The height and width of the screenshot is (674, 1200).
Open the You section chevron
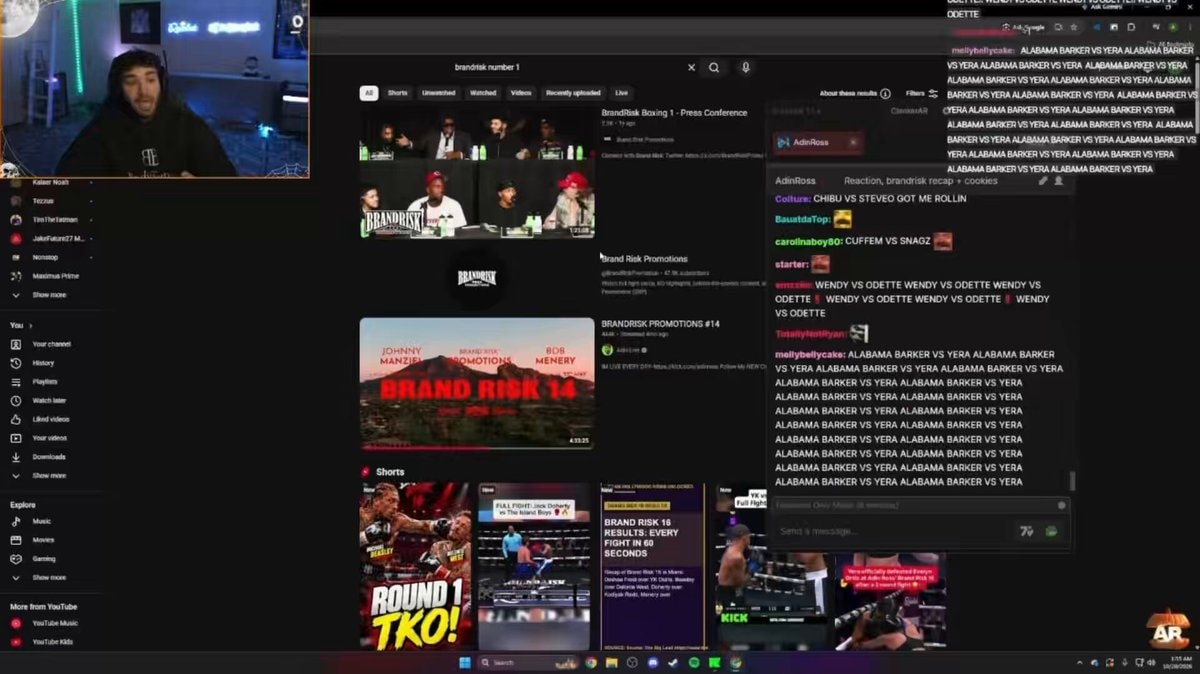30,326
